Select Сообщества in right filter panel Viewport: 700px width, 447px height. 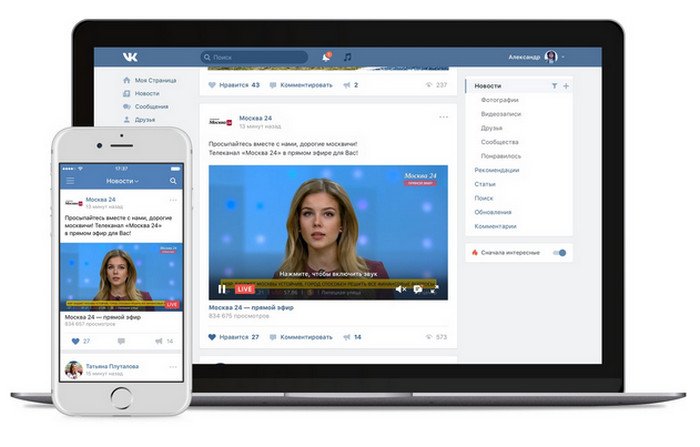(x=500, y=142)
